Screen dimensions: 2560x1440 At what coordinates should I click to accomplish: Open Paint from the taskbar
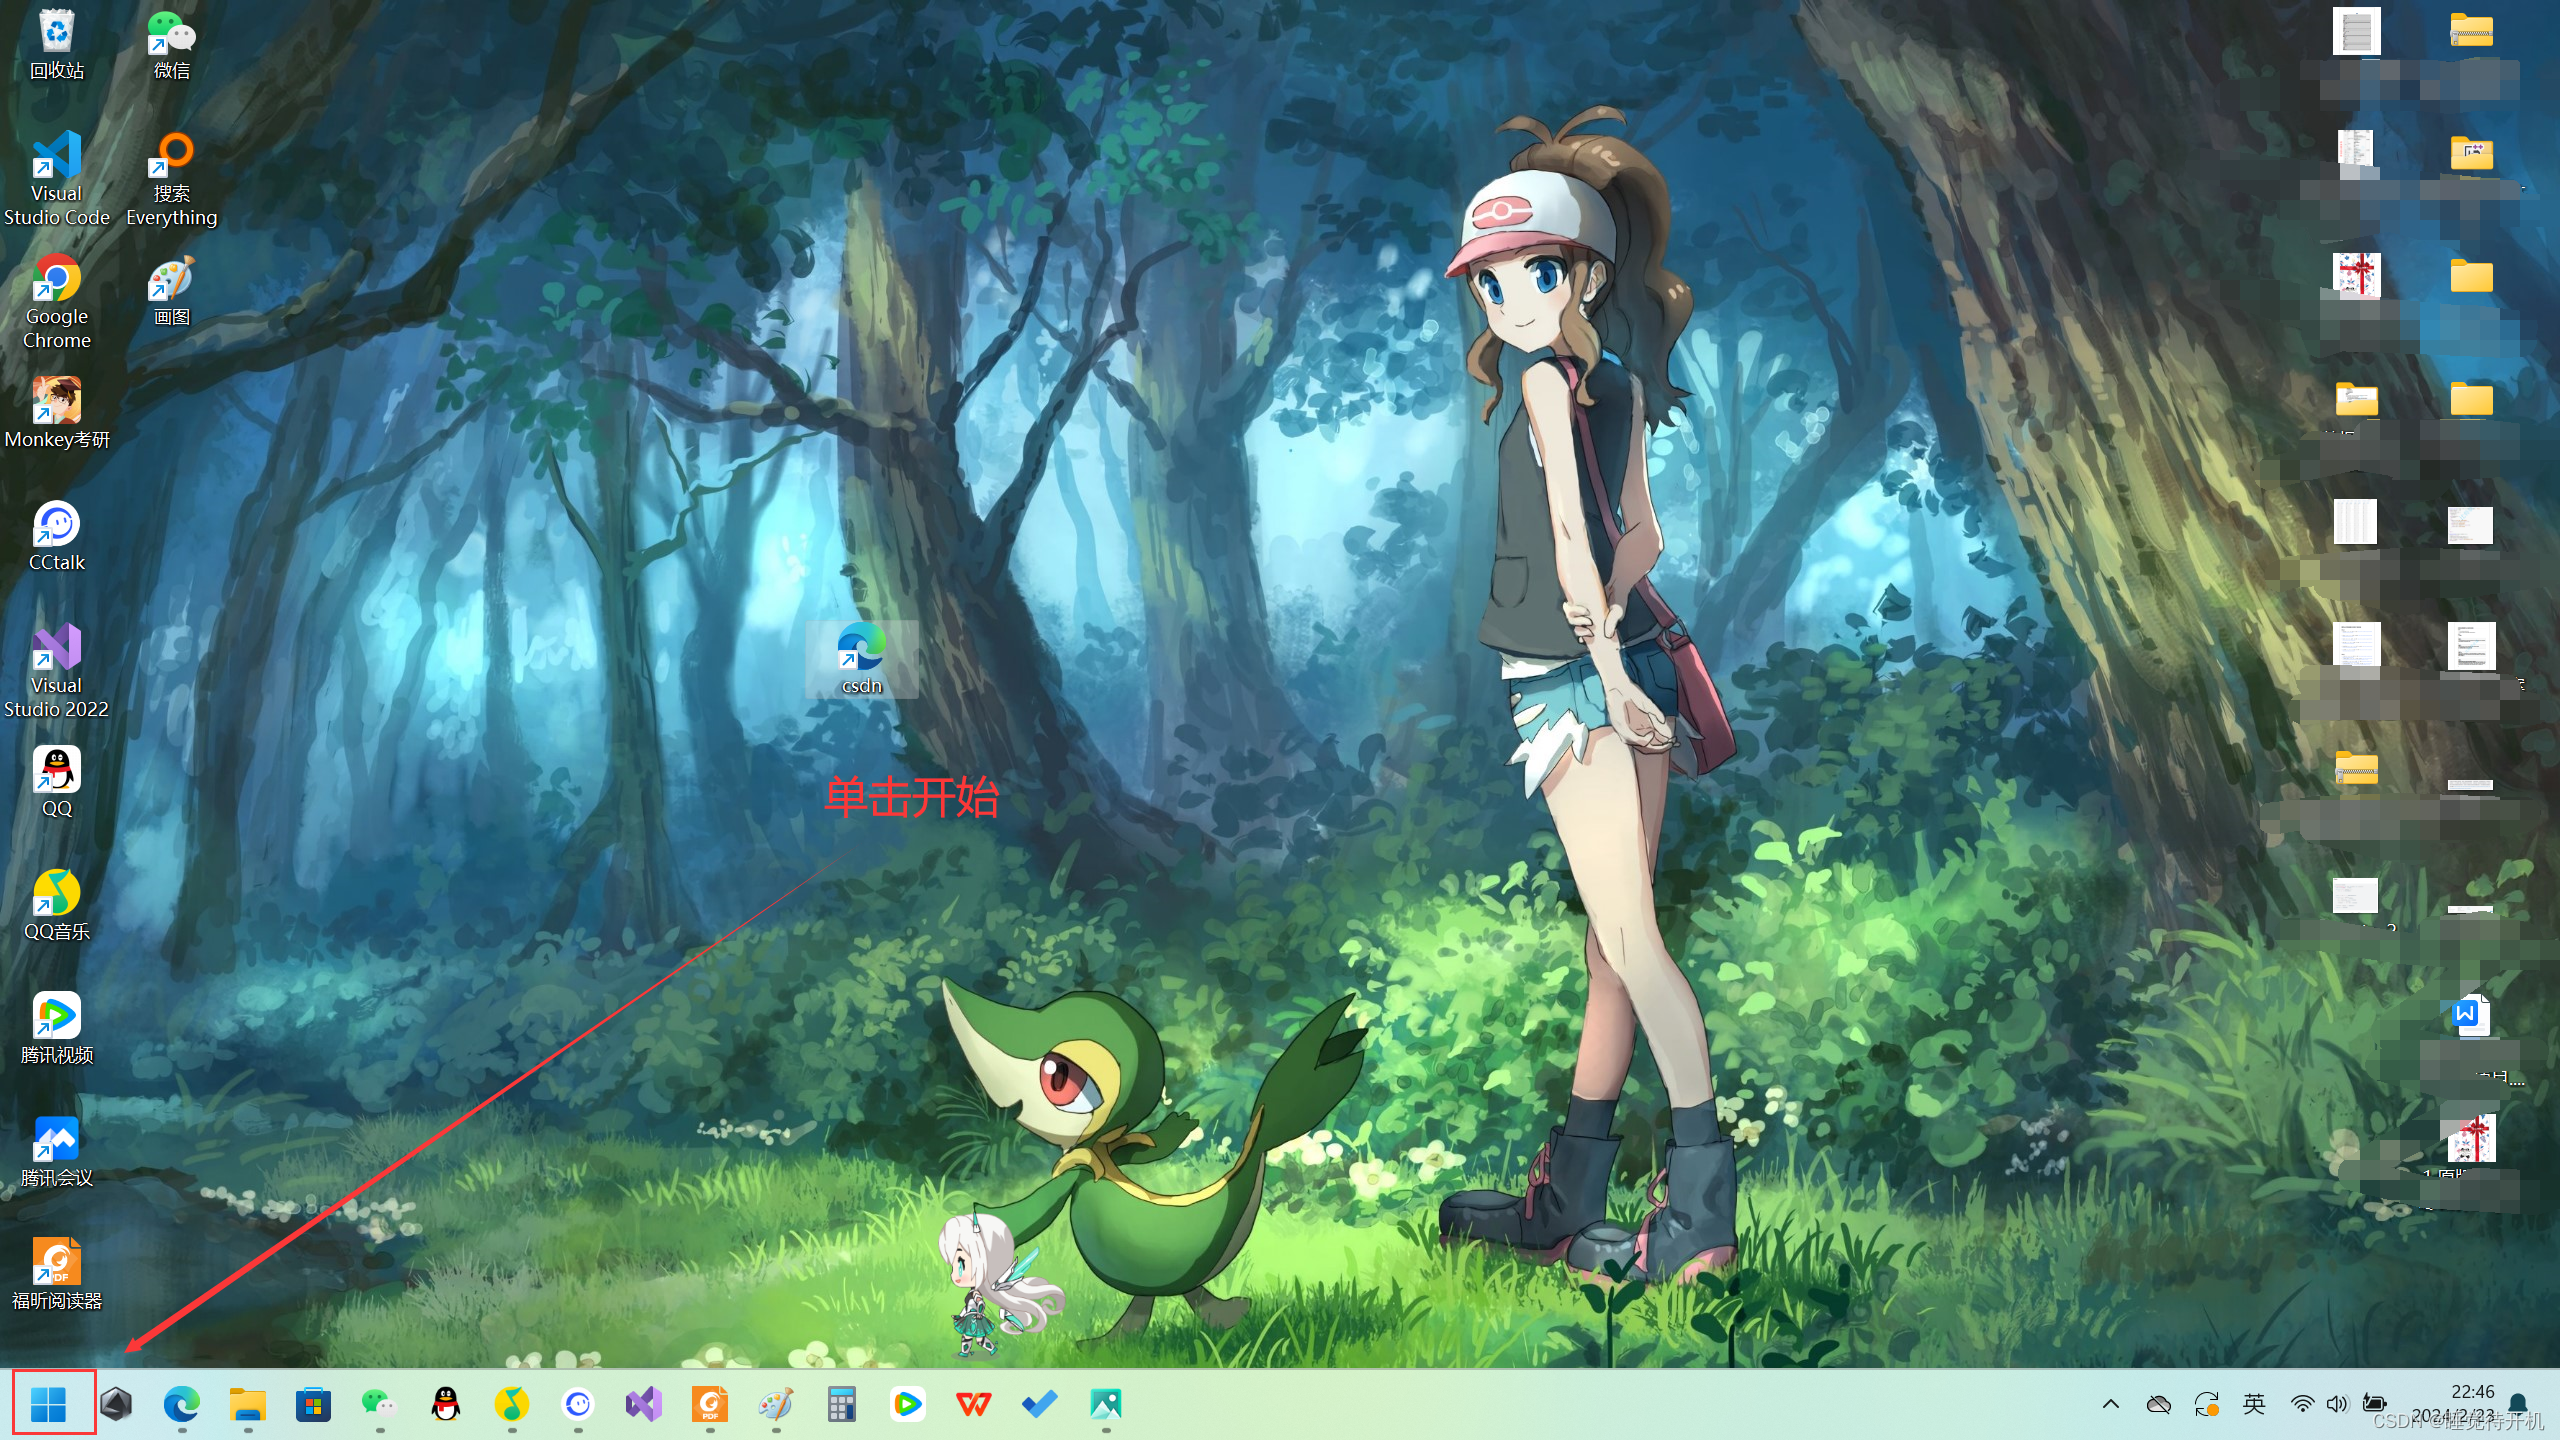[776, 1404]
